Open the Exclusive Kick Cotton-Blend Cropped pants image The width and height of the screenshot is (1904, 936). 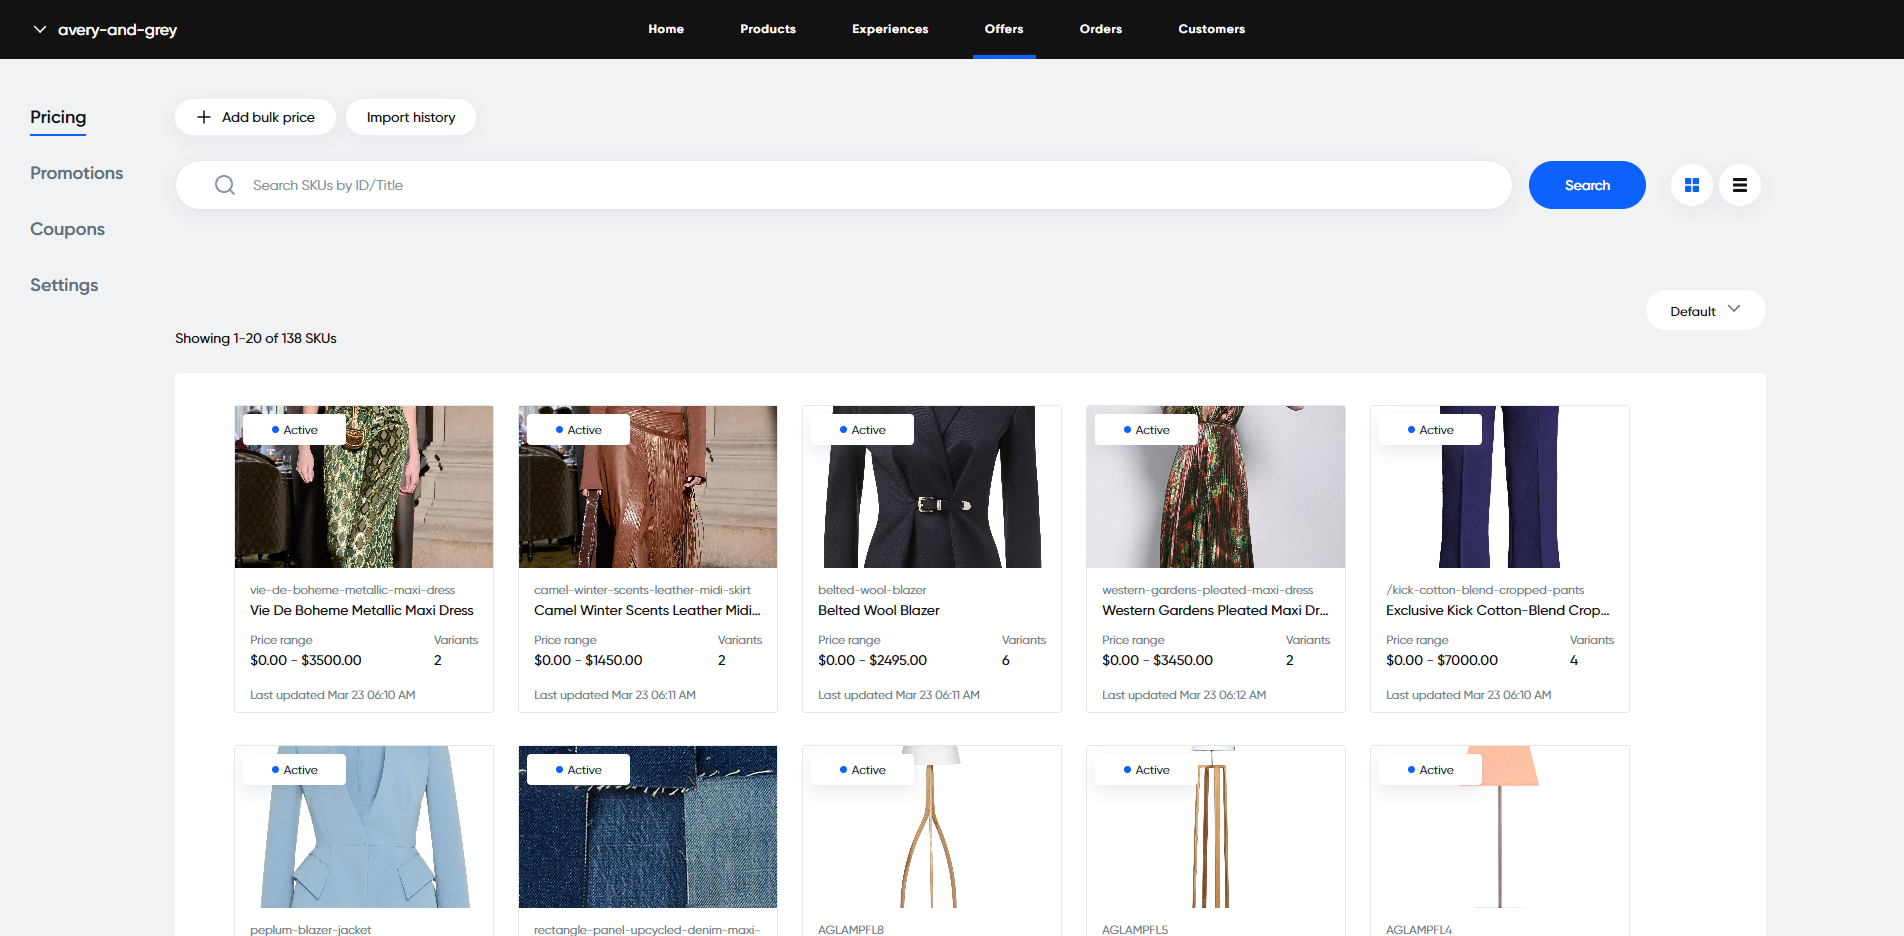coord(1500,487)
